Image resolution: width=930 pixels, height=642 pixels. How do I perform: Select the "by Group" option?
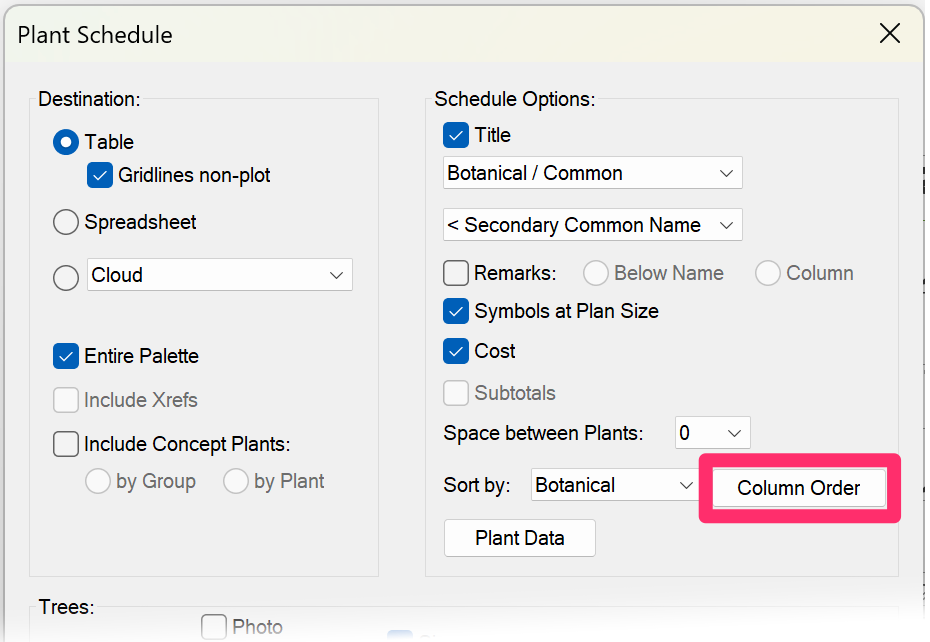pyautogui.click(x=98, y=481)
